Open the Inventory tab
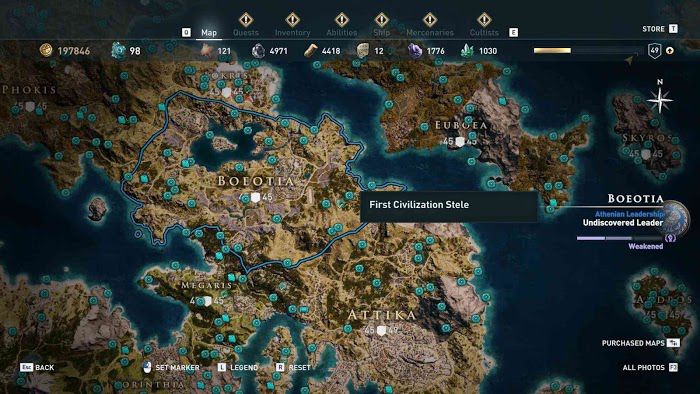Viewport: 700px width, 394px height. tap(292, 33)
